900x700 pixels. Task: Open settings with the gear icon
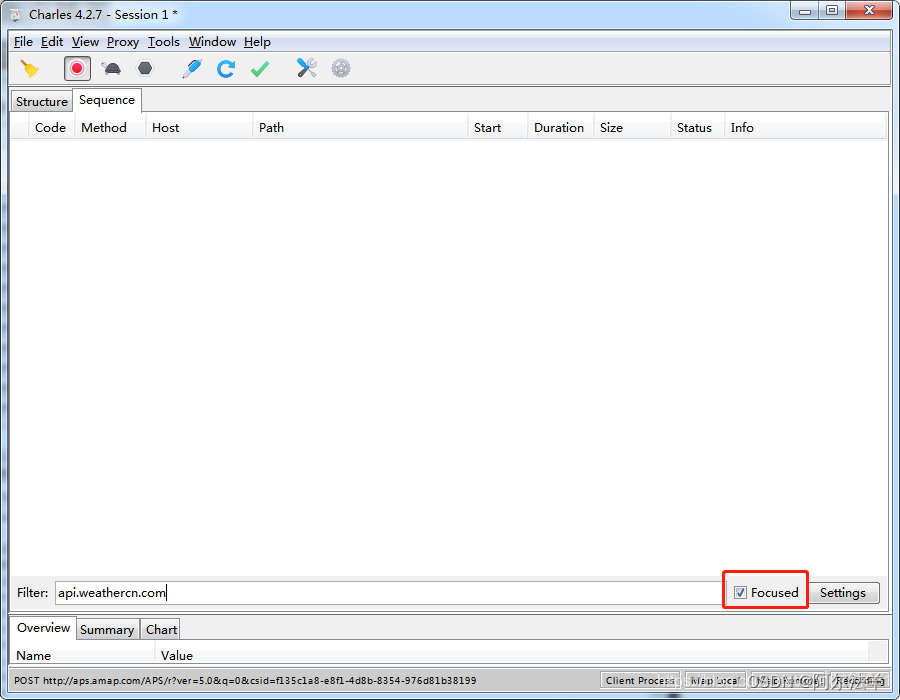[x=341, y=68]
